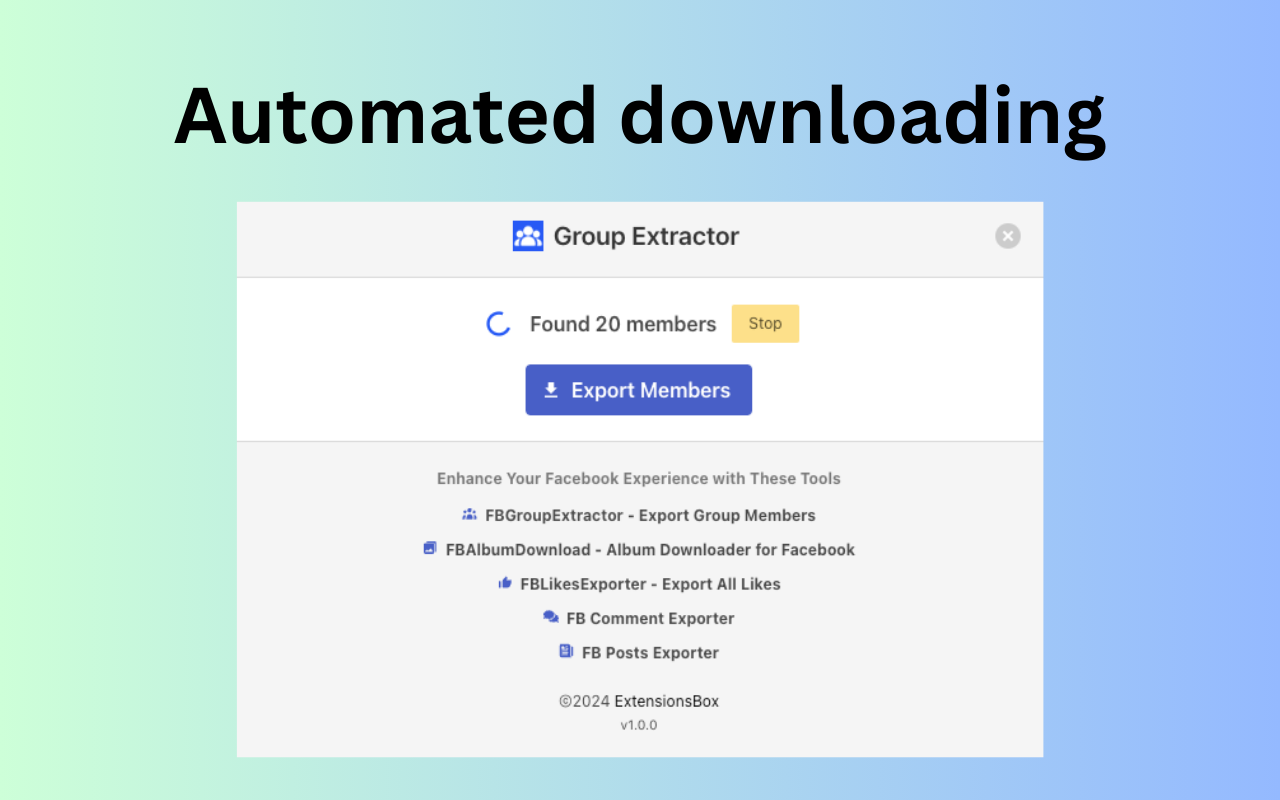1280x800 pixels.
Task: Close the Group Extractor popup
Action: click(1007, 236)
